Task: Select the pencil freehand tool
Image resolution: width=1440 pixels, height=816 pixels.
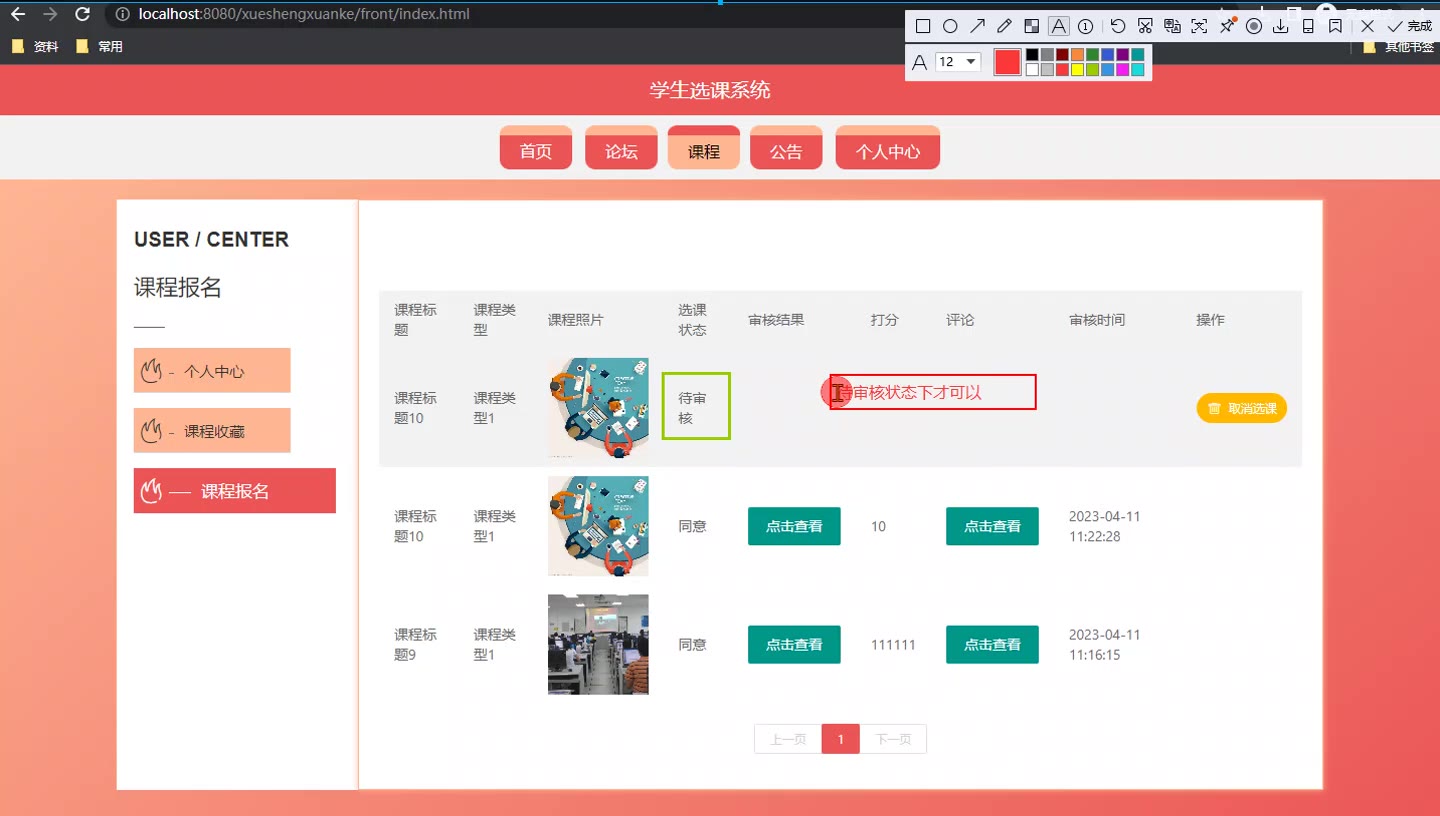Action: click(x=1004, y=26)
